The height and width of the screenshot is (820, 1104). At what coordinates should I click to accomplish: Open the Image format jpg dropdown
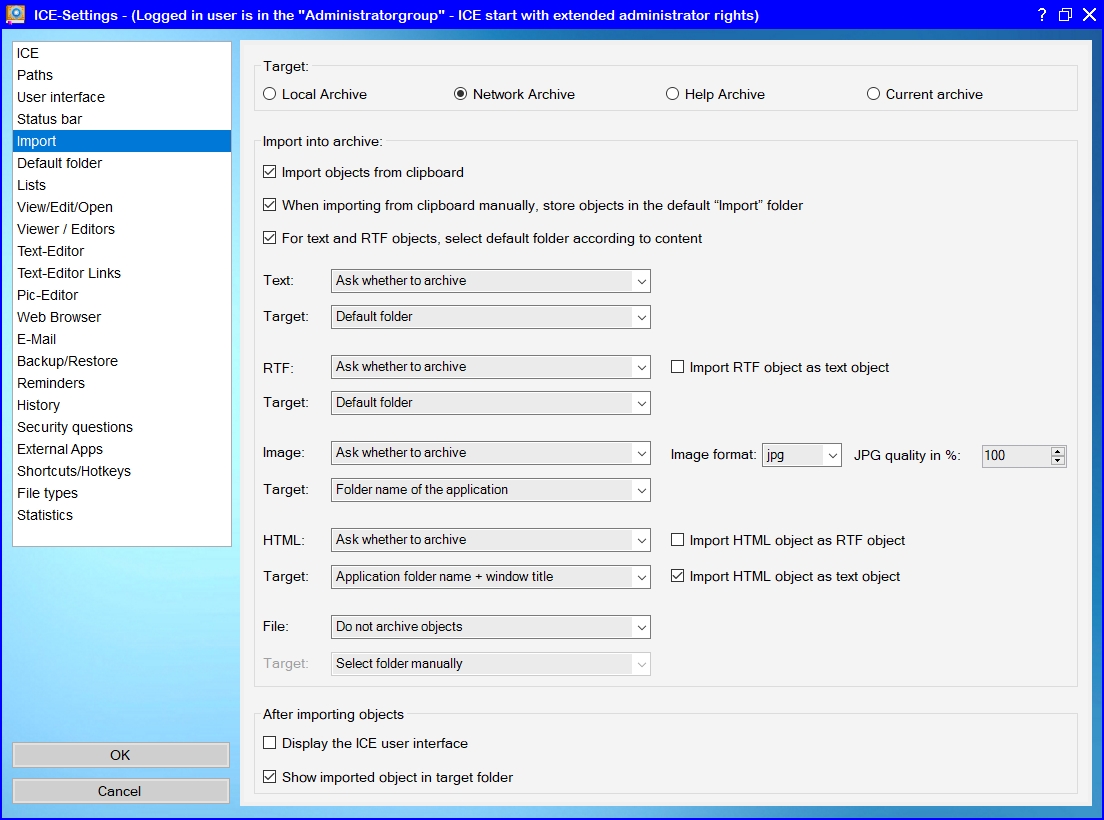tap(801, 455)
